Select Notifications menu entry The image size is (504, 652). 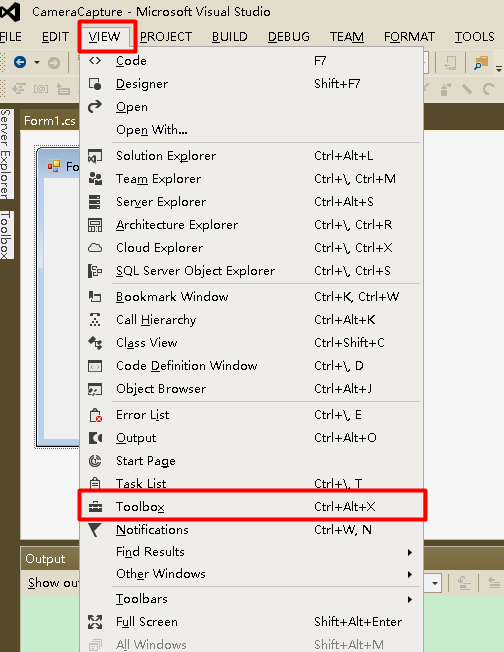pyautogui.click(x=252, y=530)
